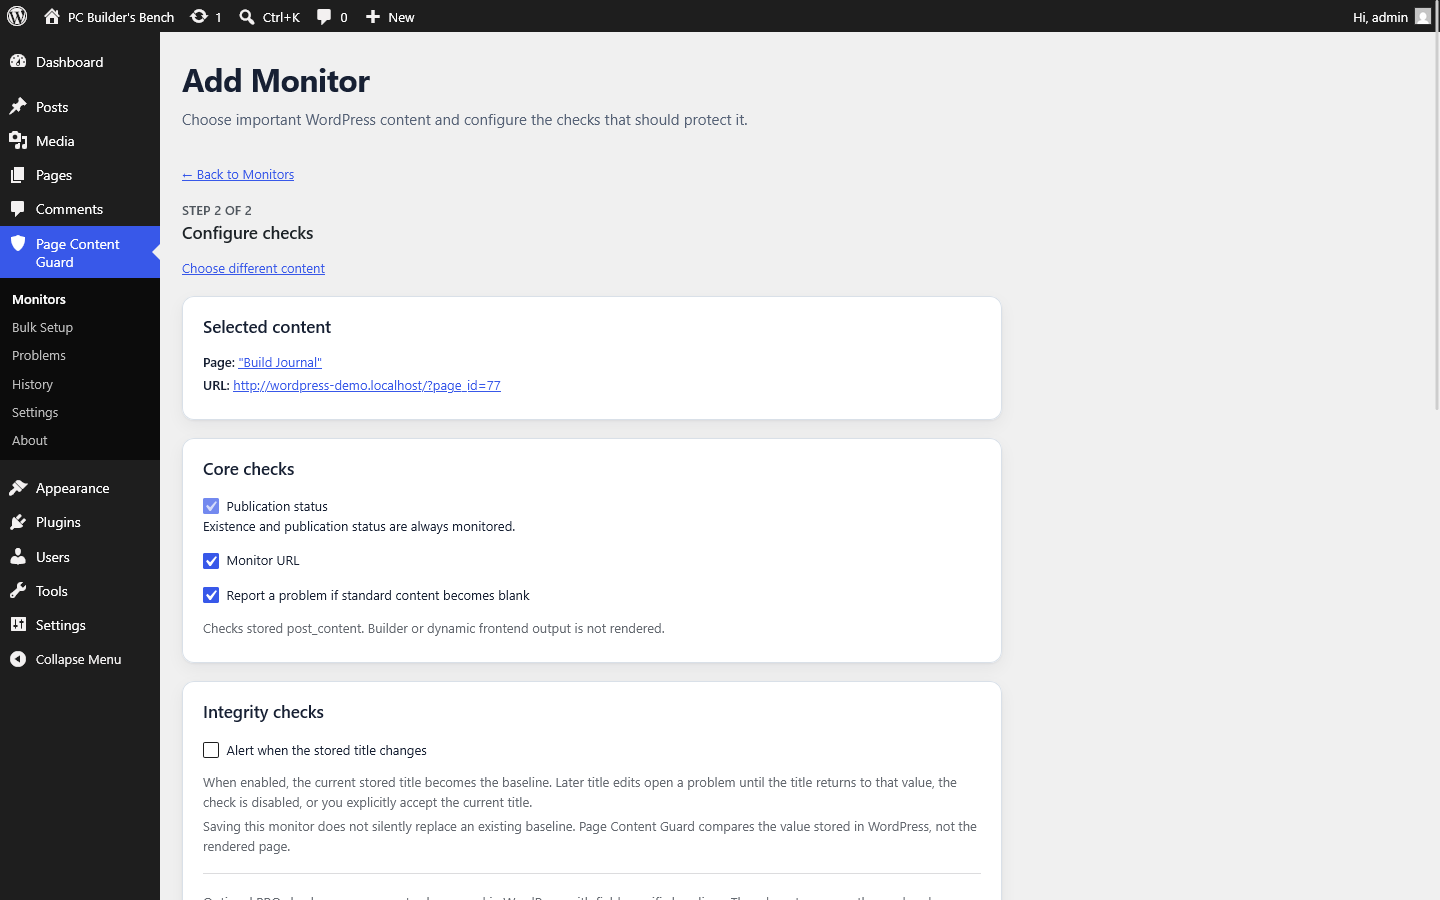Uncheck the Monitor URL checkbox
The width and height of the screenshot is (1440, 900).
[211, 561]
